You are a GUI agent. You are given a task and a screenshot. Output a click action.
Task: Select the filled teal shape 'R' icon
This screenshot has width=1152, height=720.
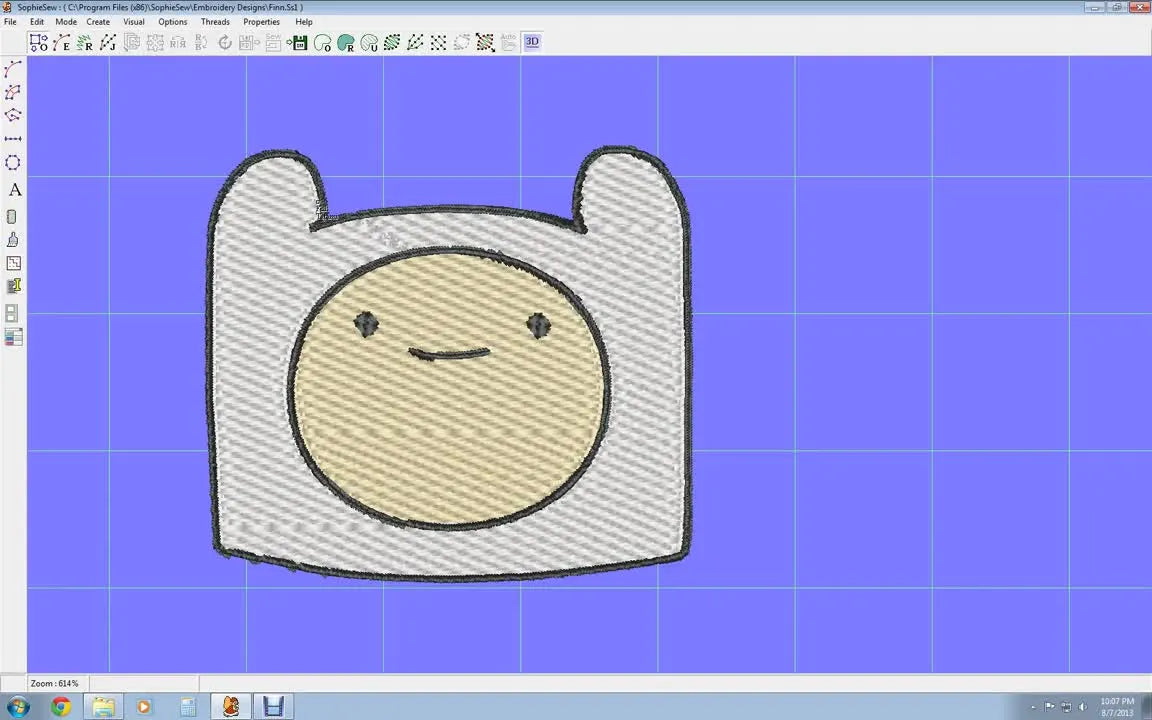tap(345, 43)
